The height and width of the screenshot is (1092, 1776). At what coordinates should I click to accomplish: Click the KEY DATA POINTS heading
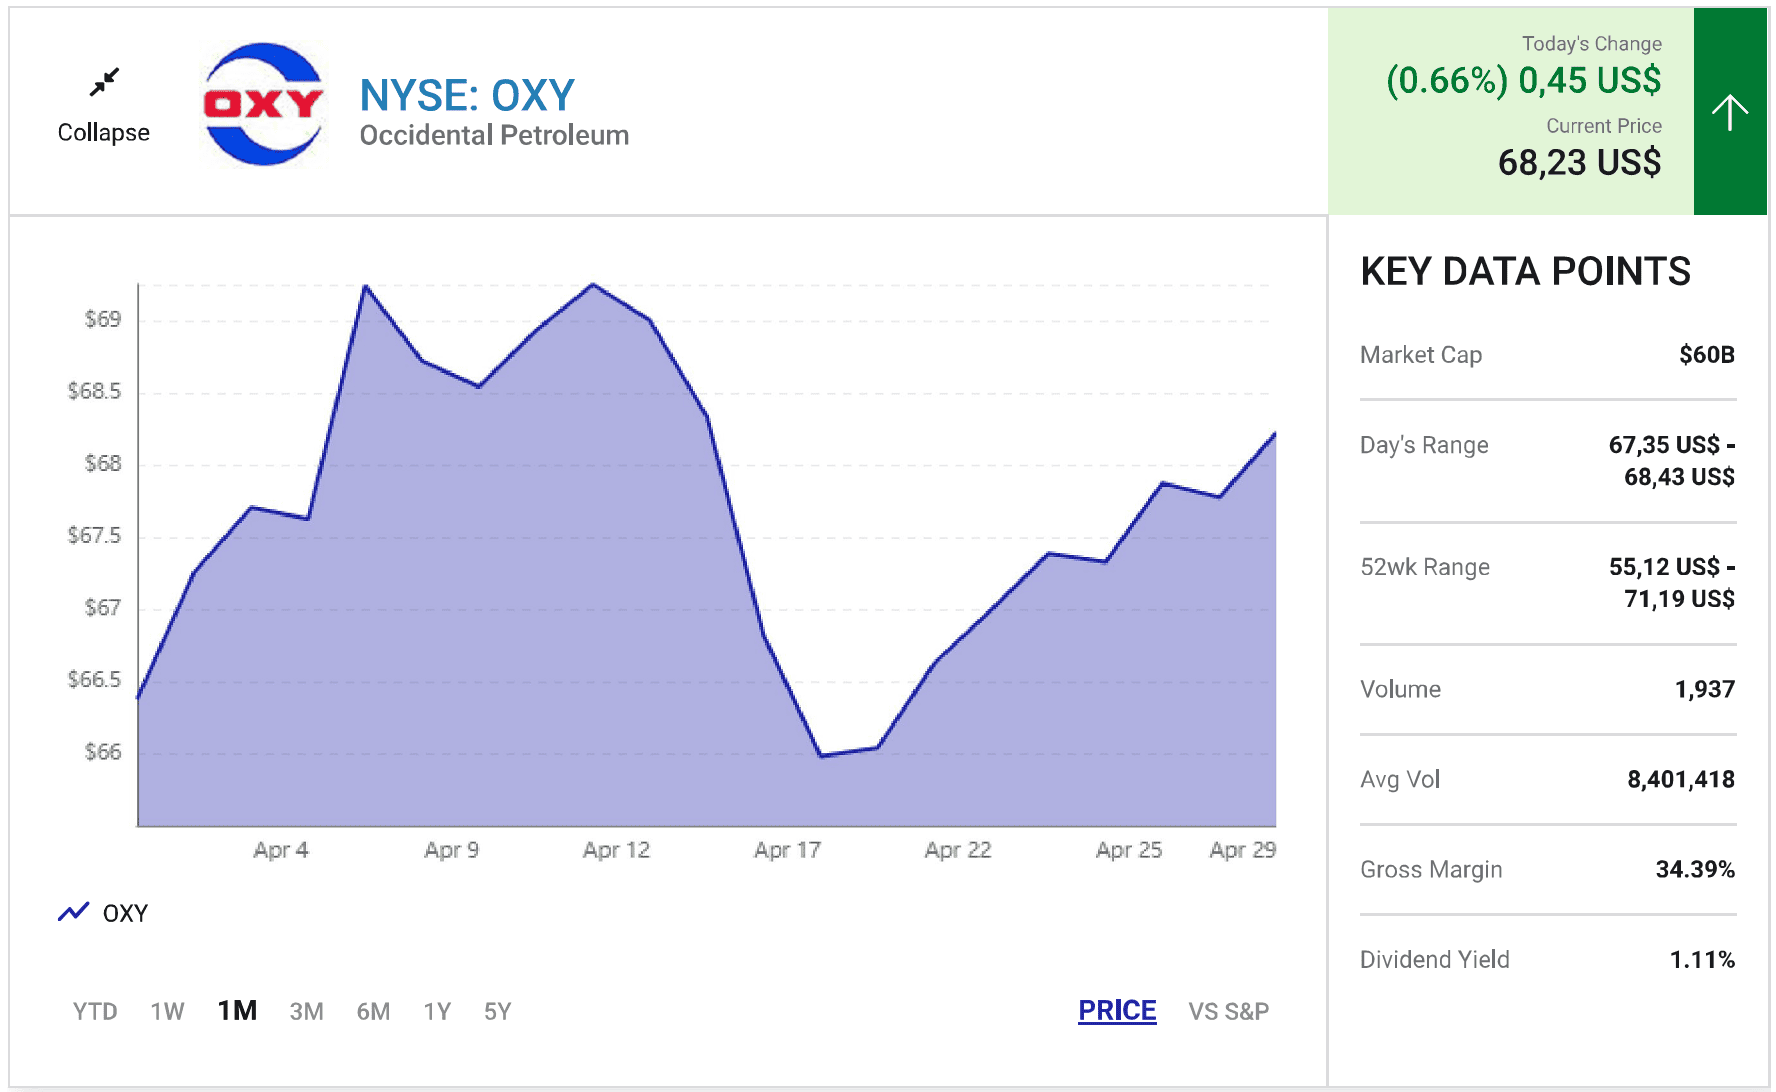[x=1525, y=271]
